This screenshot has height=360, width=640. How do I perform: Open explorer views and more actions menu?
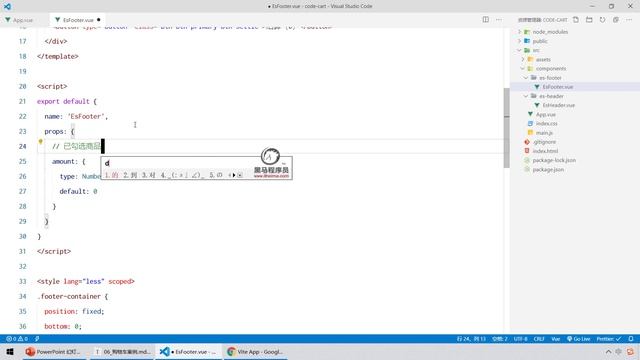point(629,20)
